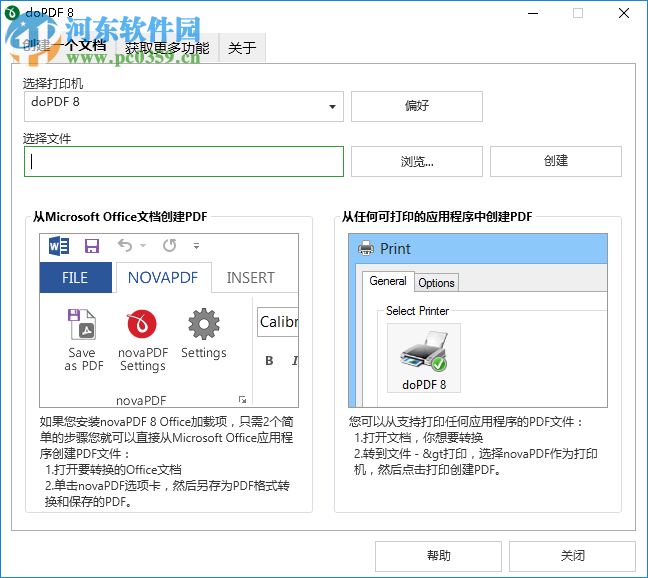
Task: Click the novaPDF group label
Action: [x=141, y=400]
